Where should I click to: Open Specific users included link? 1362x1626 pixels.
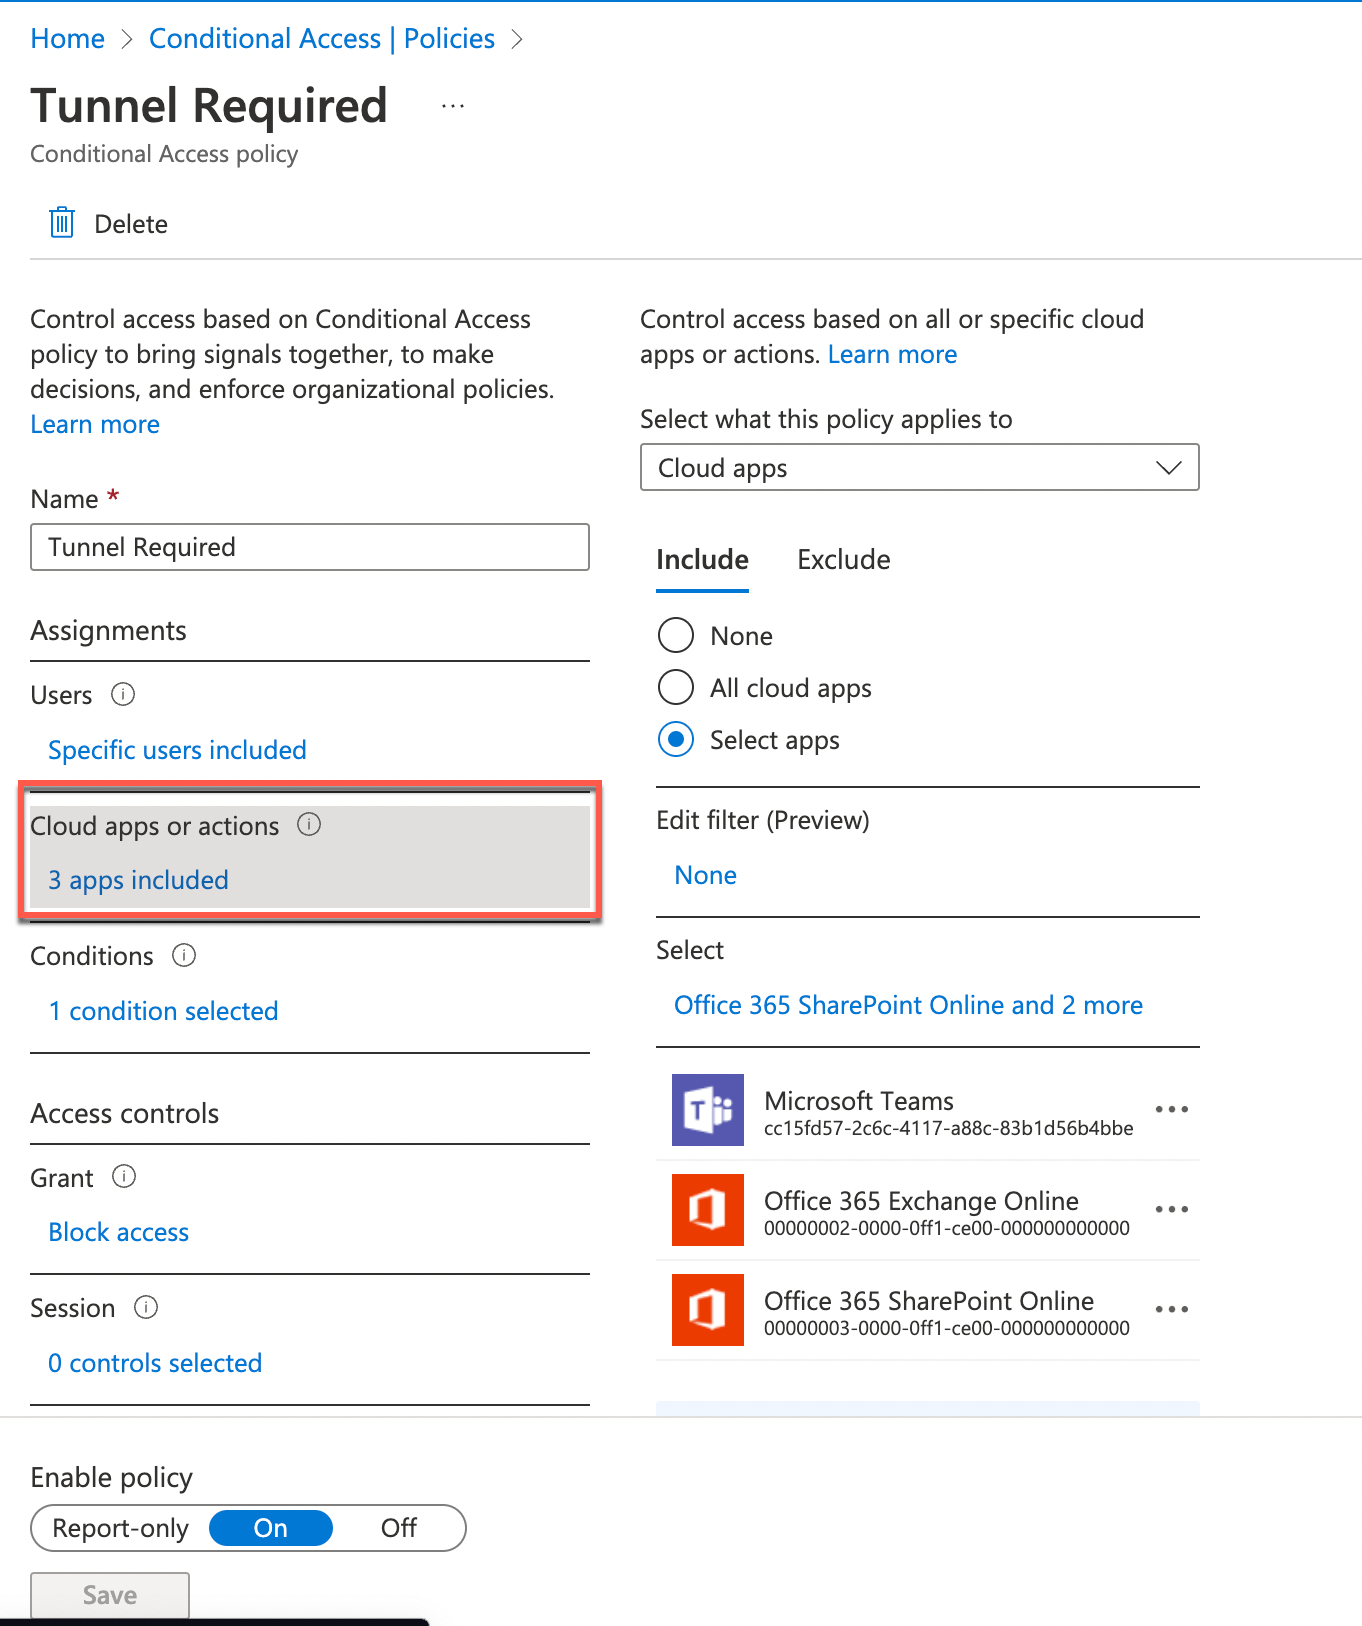tap(177, 750)
